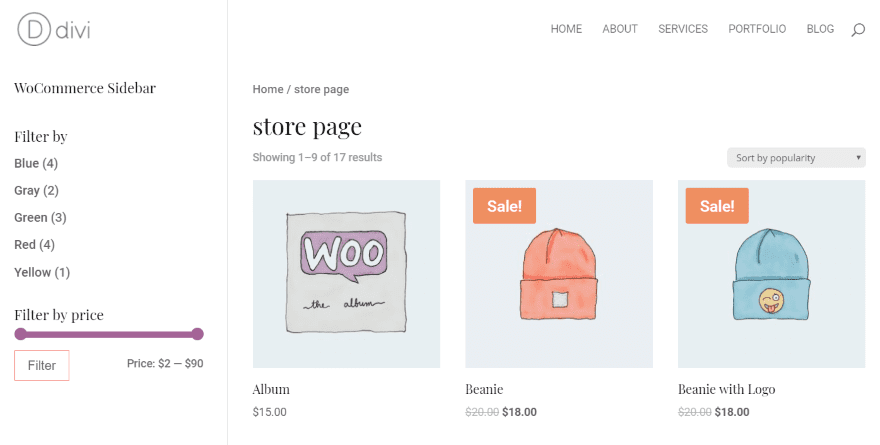This screenshot has height=445, width=880.
Task: Click the Divi logo icon
Action: pyautogui.click(x=34, y=29)
